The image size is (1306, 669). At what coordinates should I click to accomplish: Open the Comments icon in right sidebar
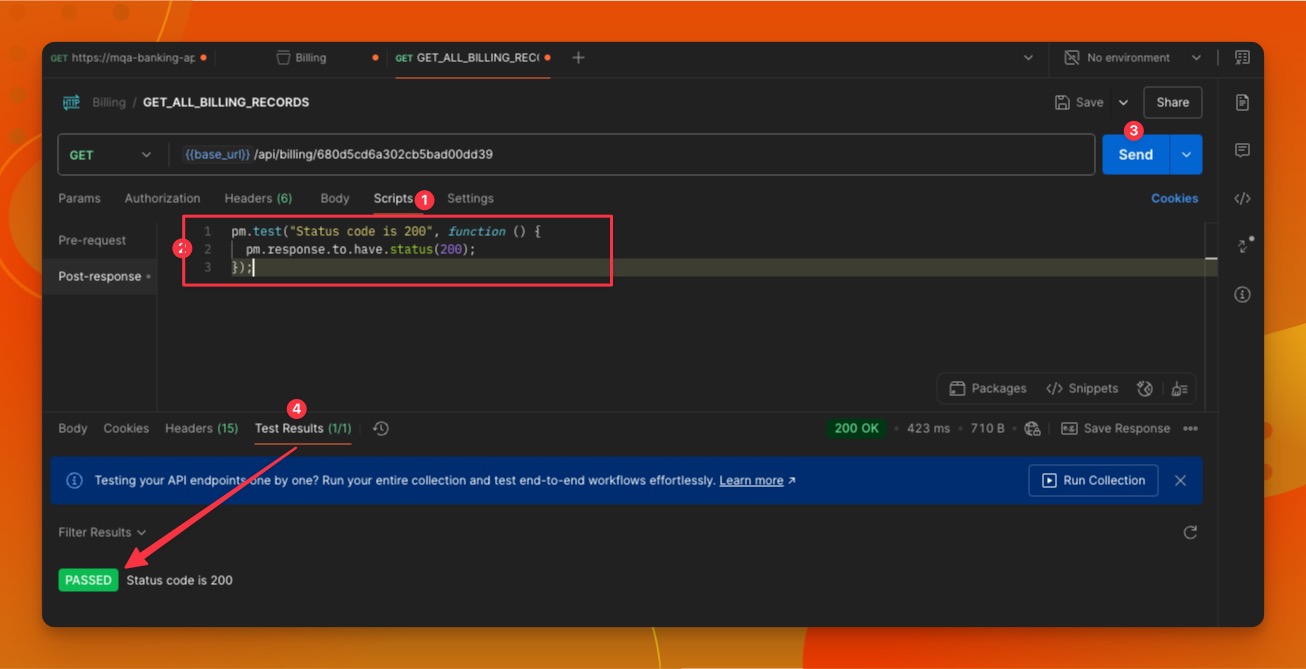pyautogui.click(x=1242, y=150)
